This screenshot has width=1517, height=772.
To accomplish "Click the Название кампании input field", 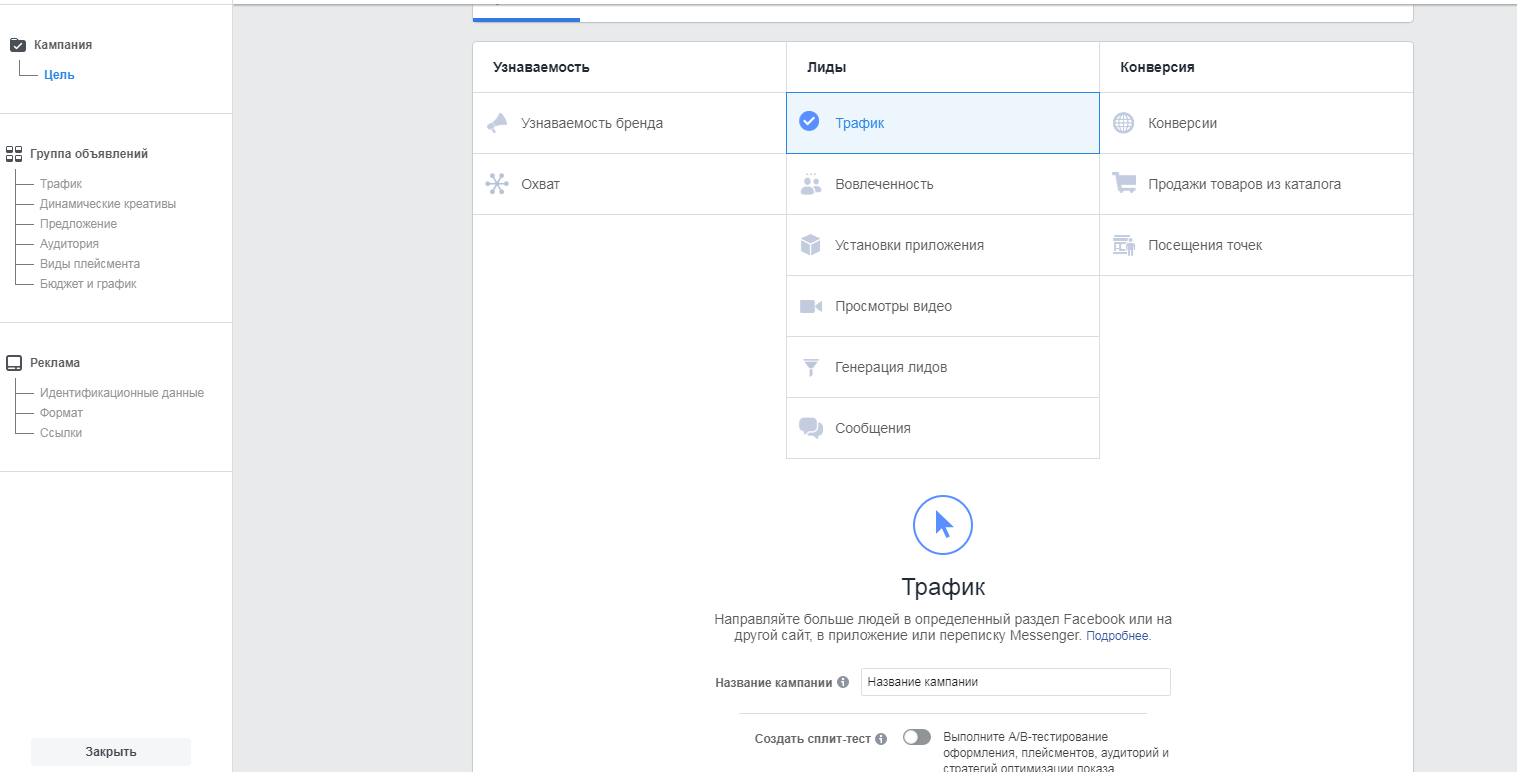I will (1015, 682).
